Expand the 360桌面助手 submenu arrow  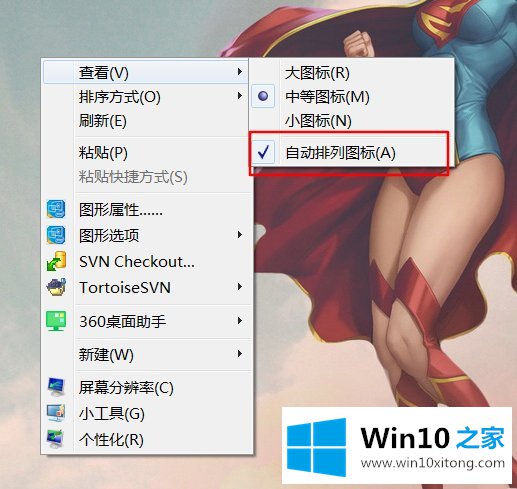tap(239, 321)
